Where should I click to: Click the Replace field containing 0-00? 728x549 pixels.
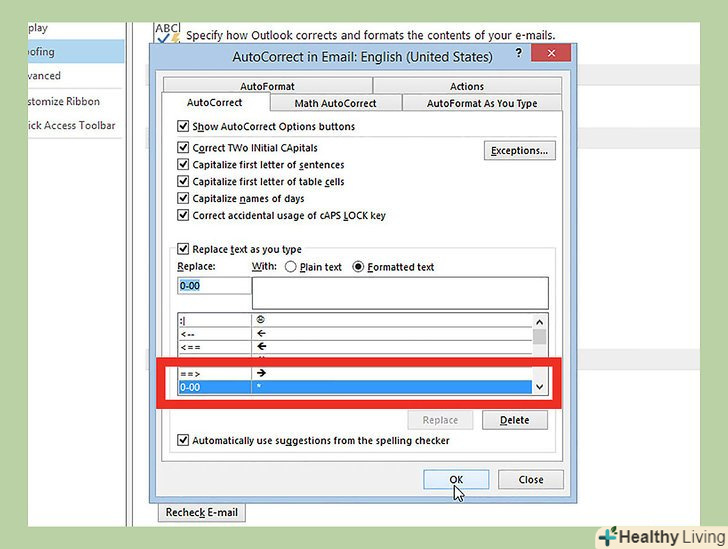(214, 286)
